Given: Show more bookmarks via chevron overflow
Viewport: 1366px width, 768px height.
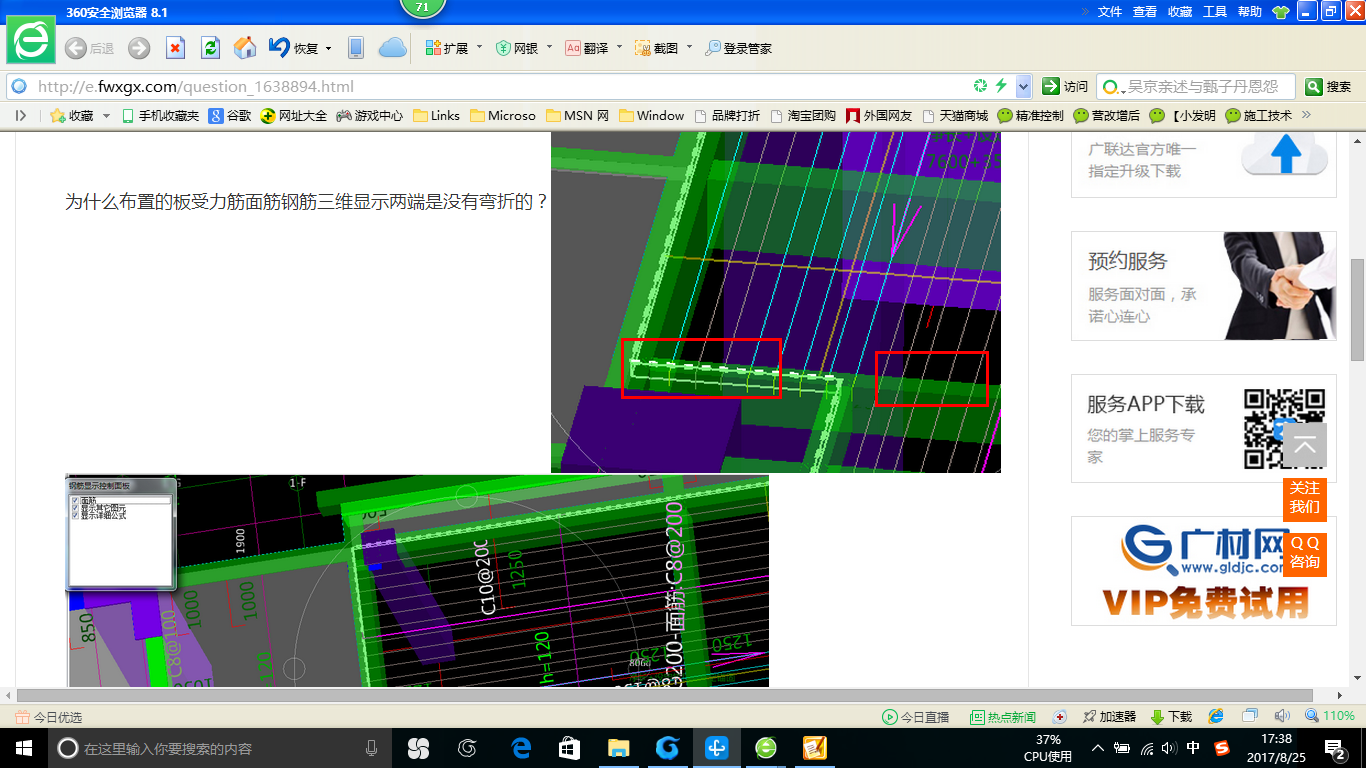Looking at the screenshot, I should tap(1306, 115).
